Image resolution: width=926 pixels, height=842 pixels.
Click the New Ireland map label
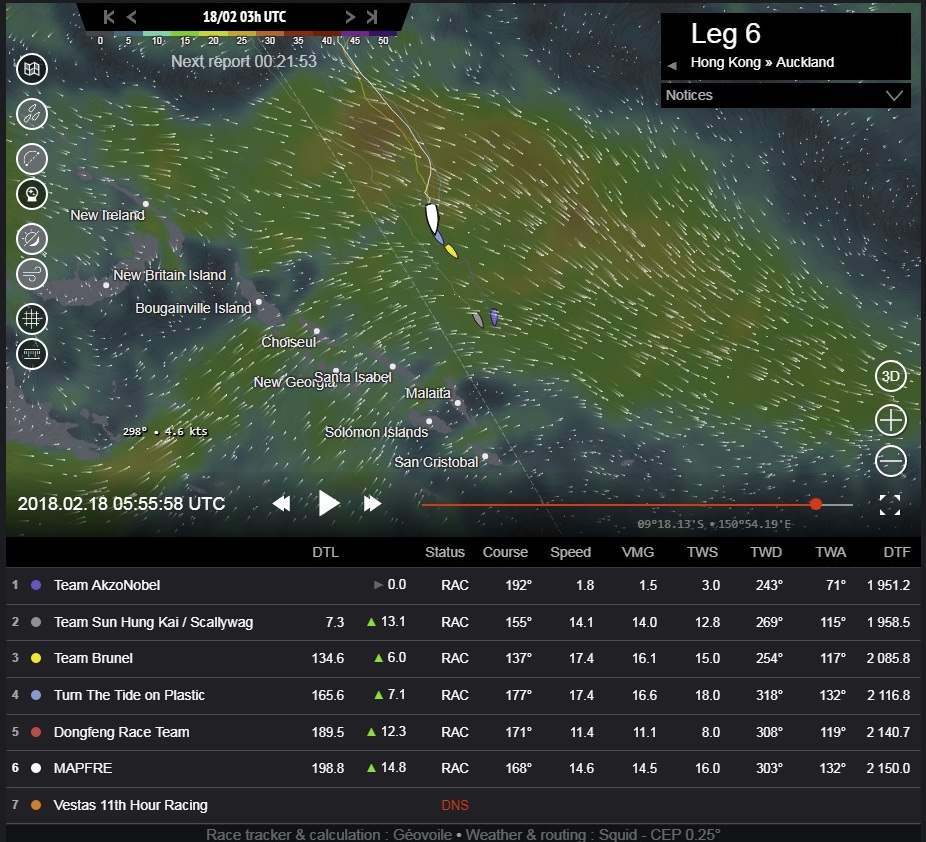pos(107,215)
